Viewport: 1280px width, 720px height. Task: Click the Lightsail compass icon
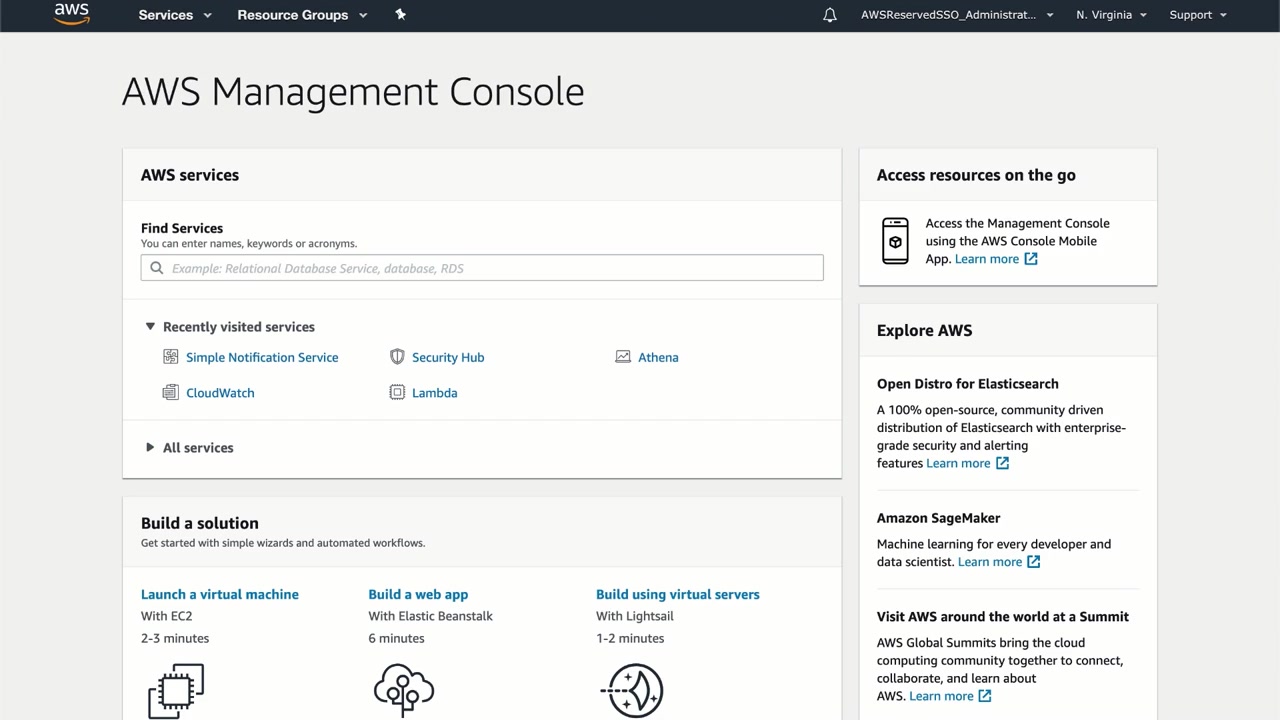(x=632, y=690)
